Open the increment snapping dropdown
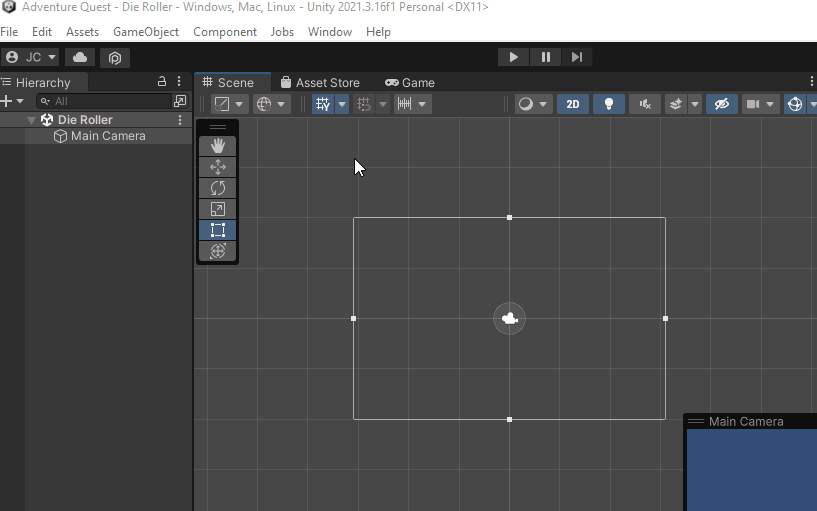 [412, 104]
